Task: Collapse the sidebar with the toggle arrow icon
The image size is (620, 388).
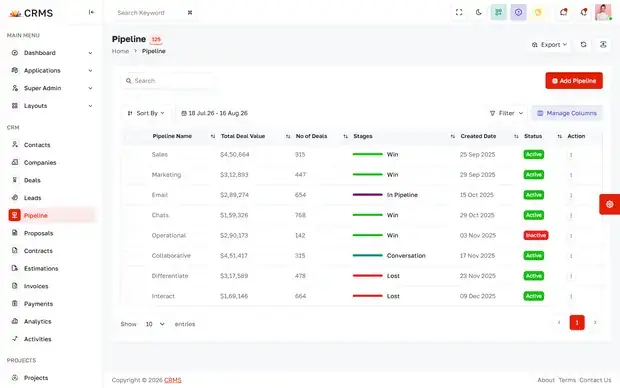Action: tap(91, 12)
